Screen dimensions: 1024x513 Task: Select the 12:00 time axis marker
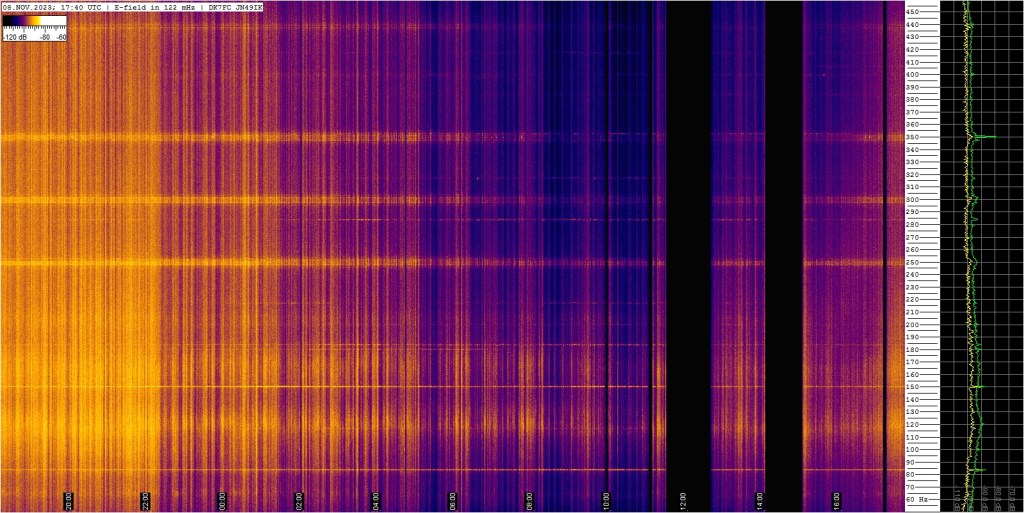point(682,501)
